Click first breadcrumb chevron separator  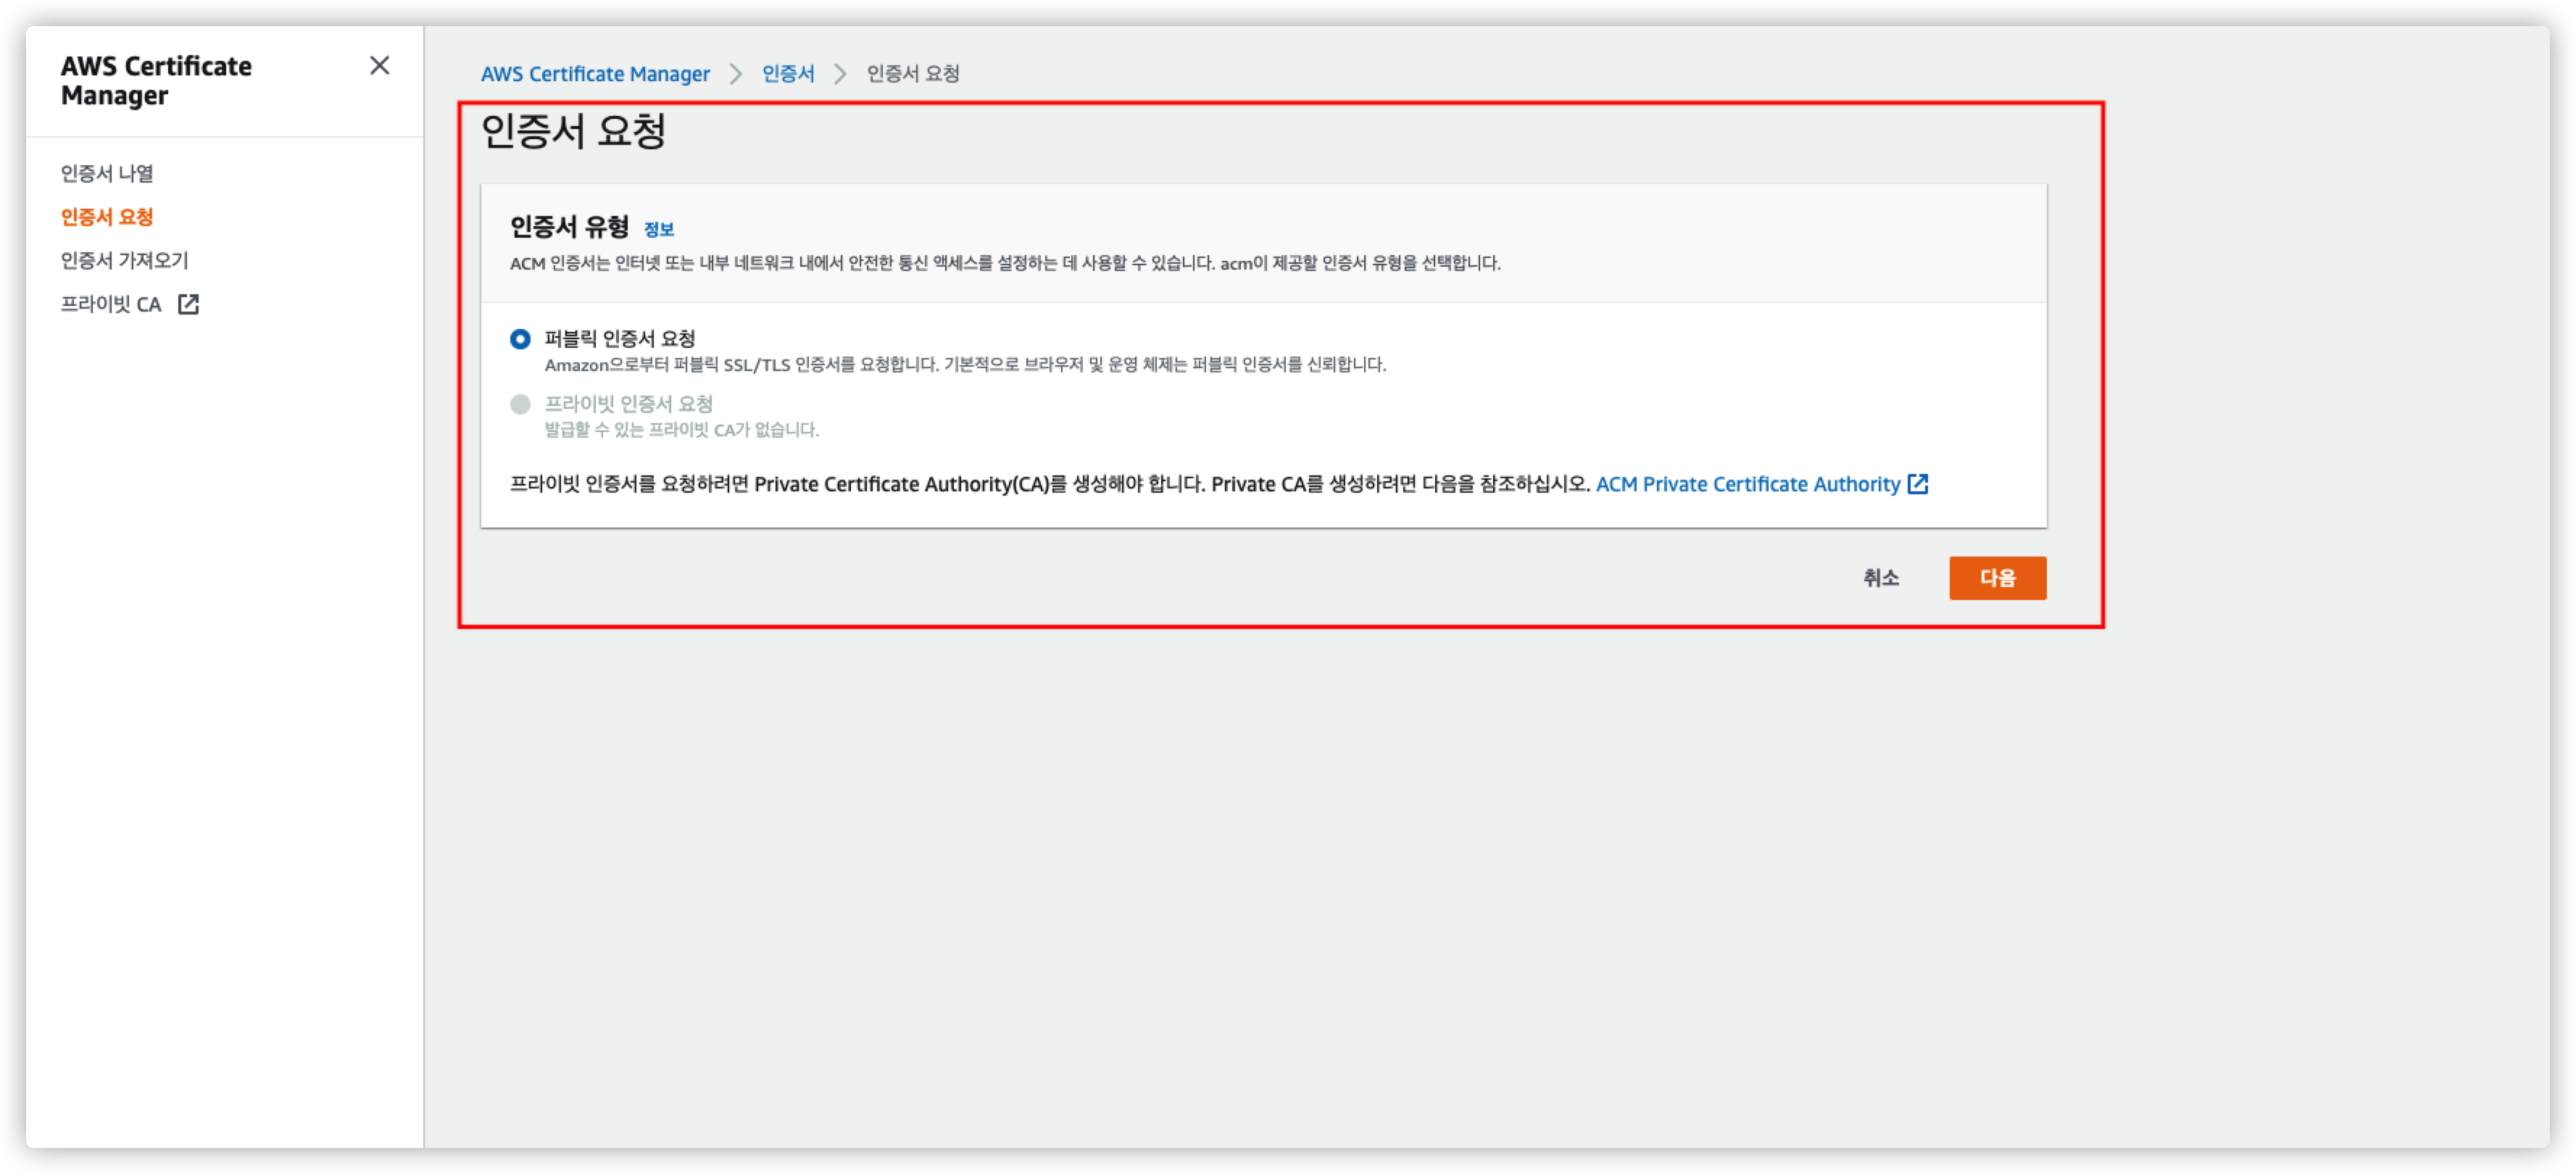(736, 74)
